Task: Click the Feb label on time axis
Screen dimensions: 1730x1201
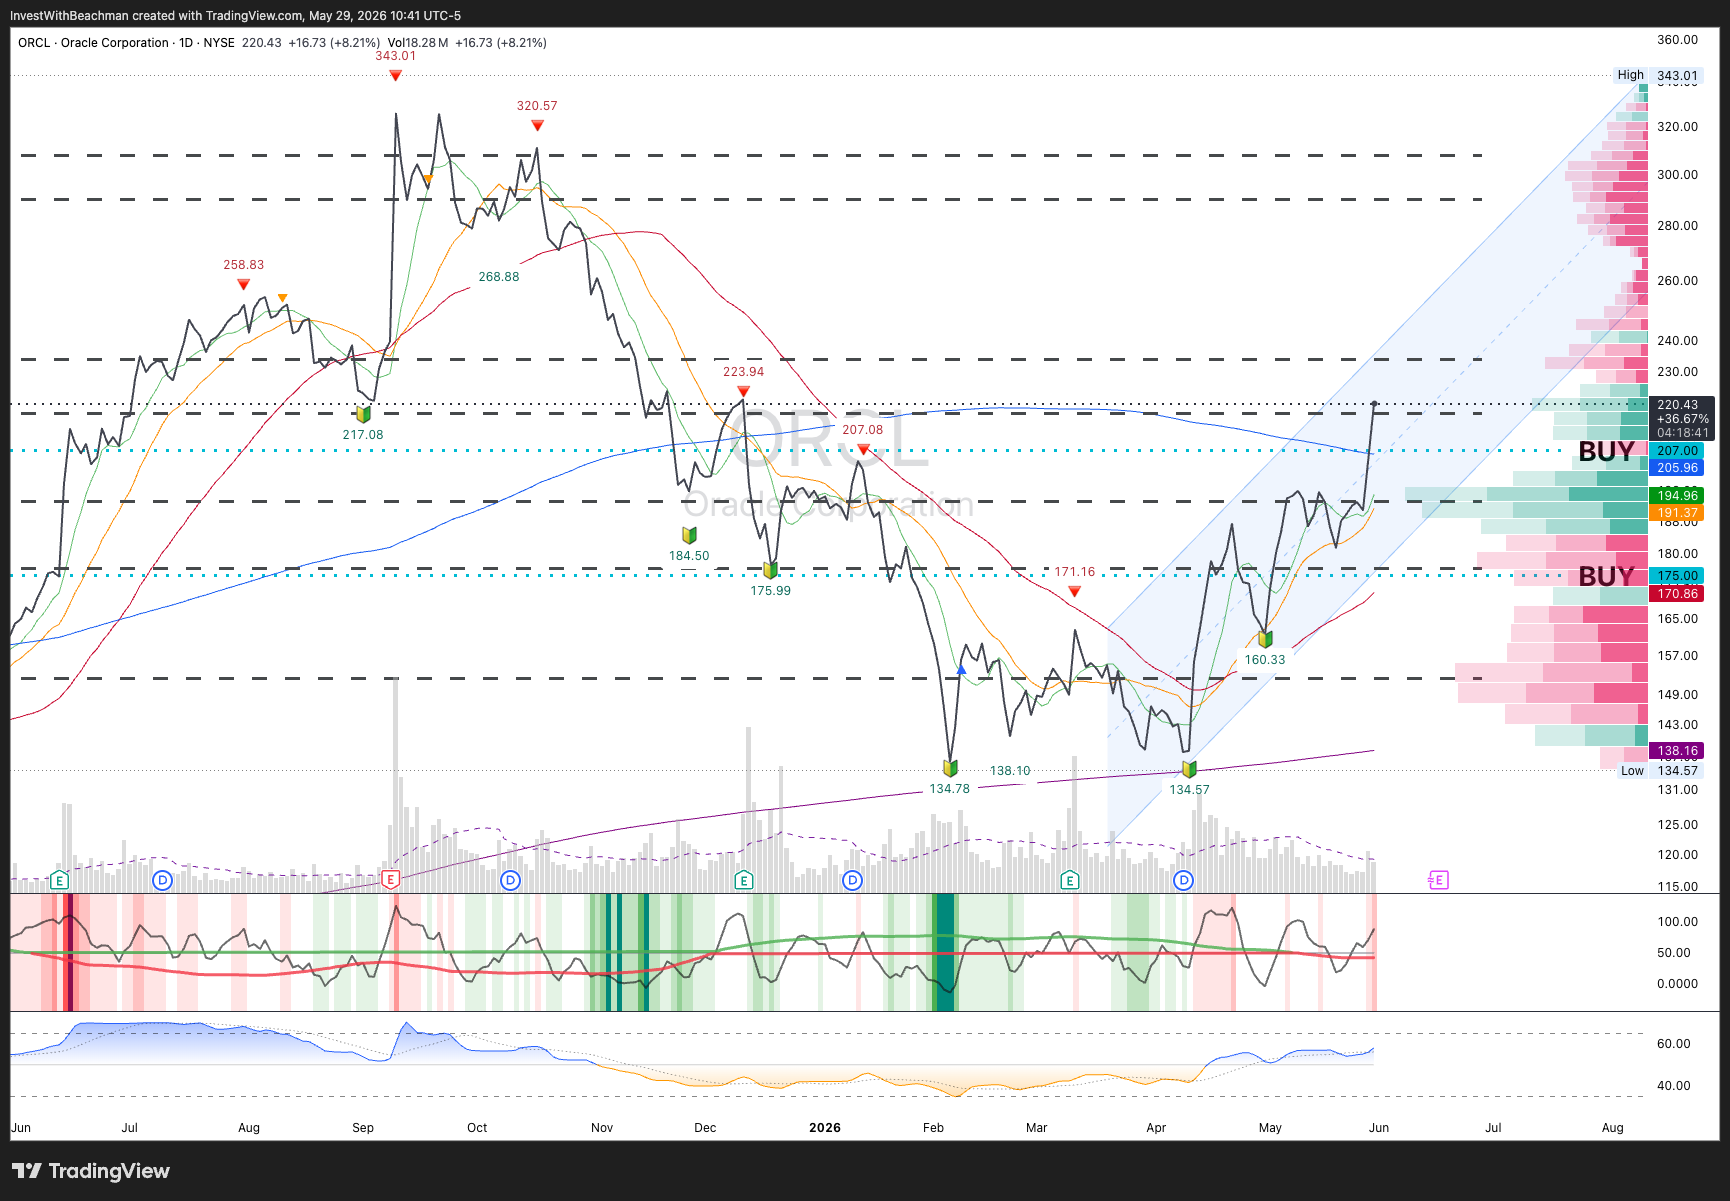Action: click(933, 1128)
